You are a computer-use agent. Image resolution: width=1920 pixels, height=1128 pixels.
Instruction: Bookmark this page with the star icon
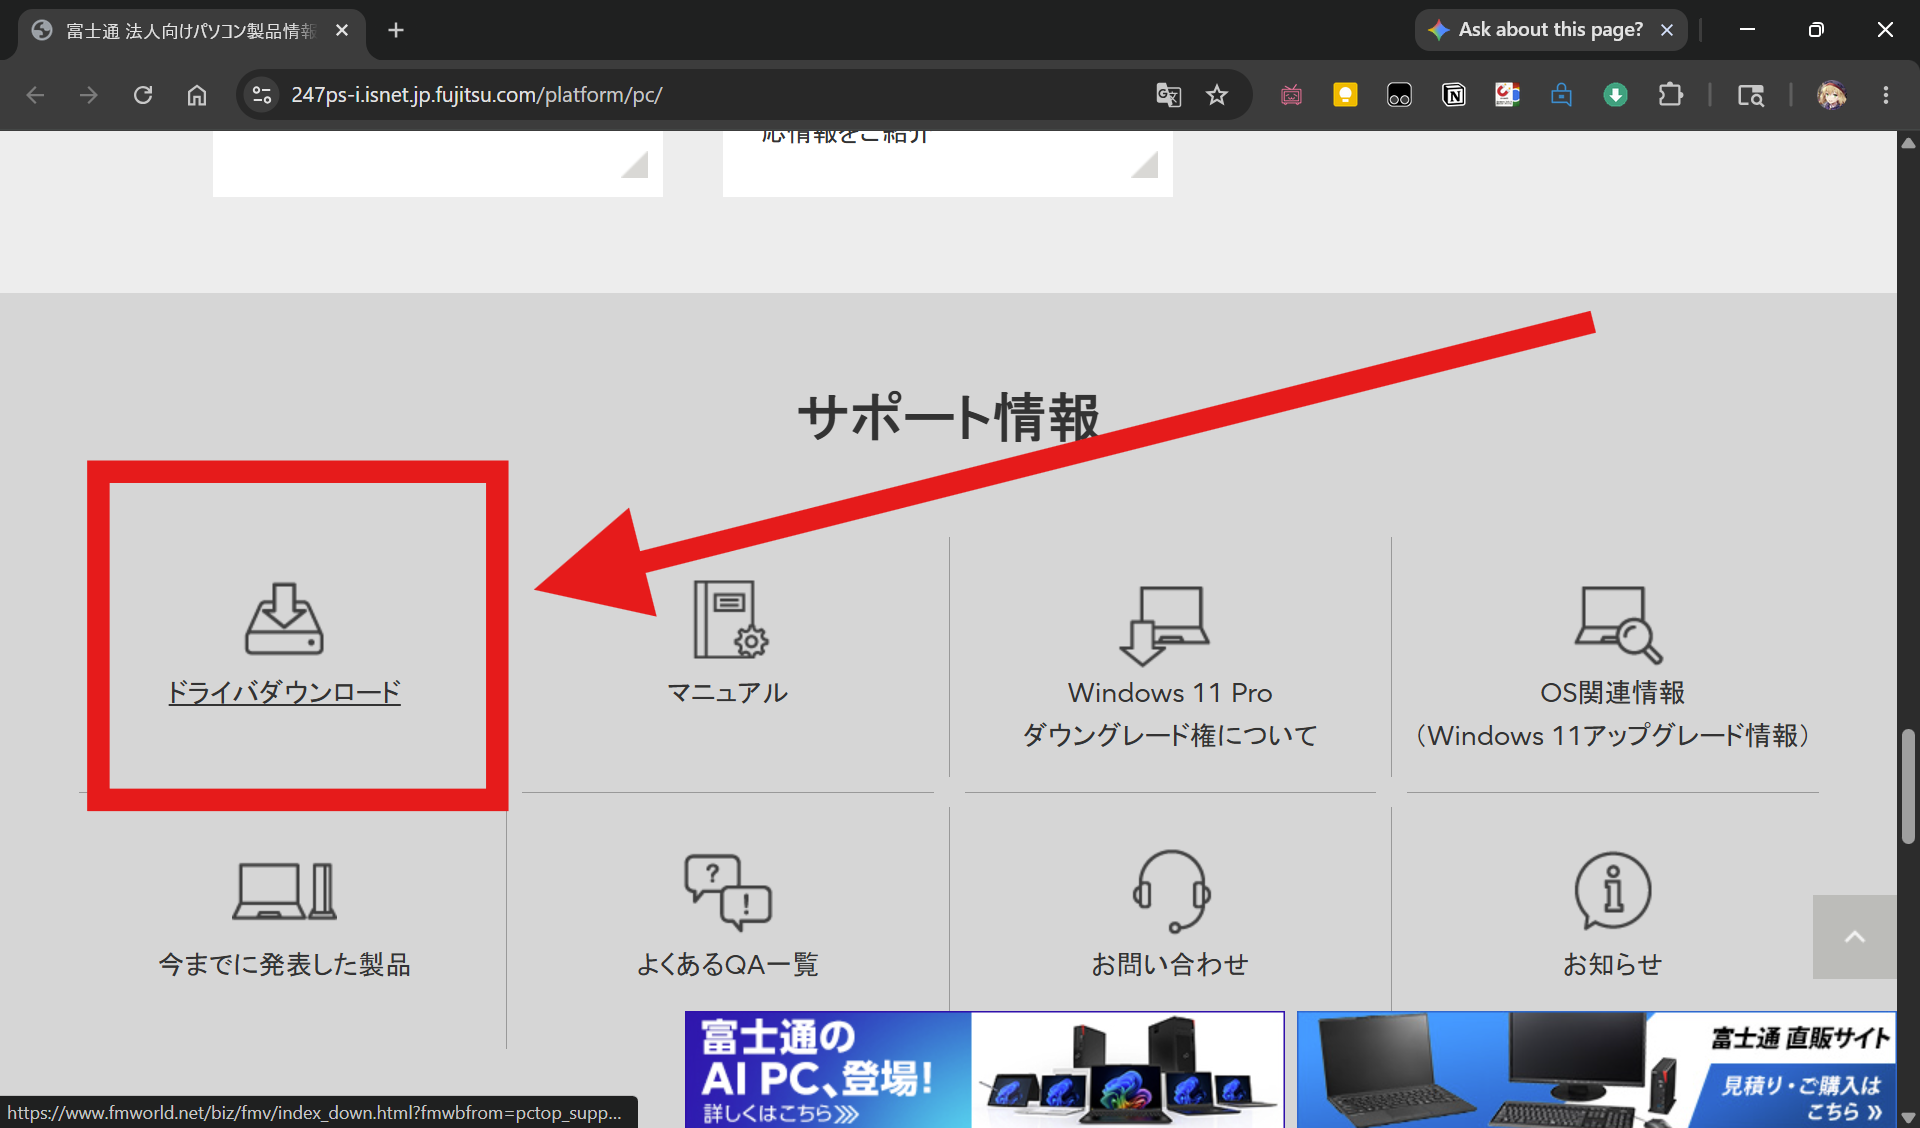pyautogui.click(x=1217, y=95)
